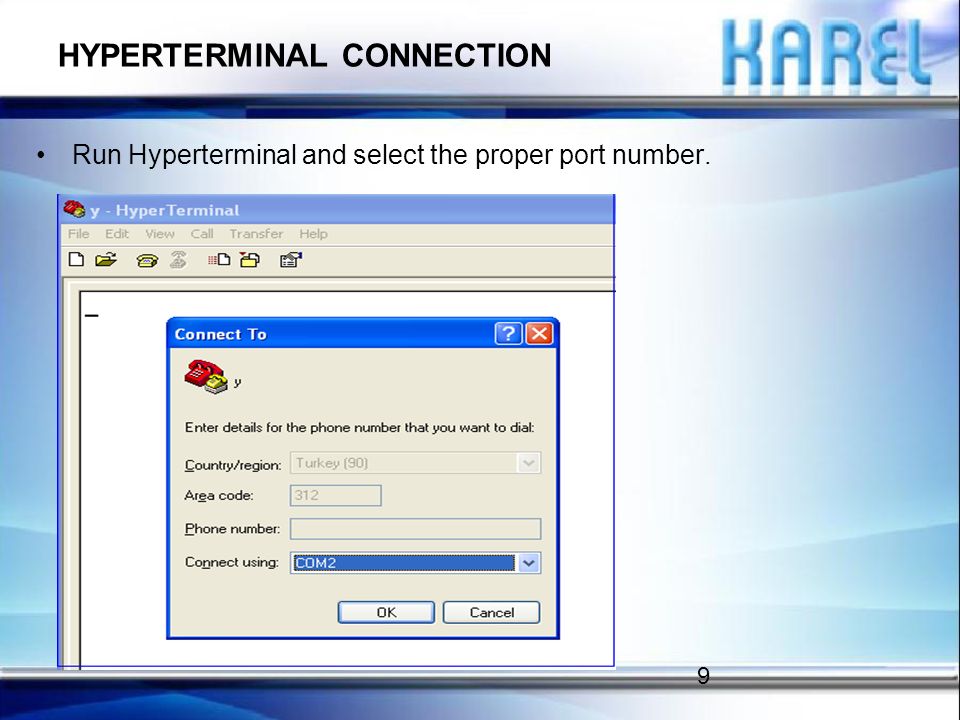
Task: Expand the Country/region dropdown
Action: click(x=528, y=463)
